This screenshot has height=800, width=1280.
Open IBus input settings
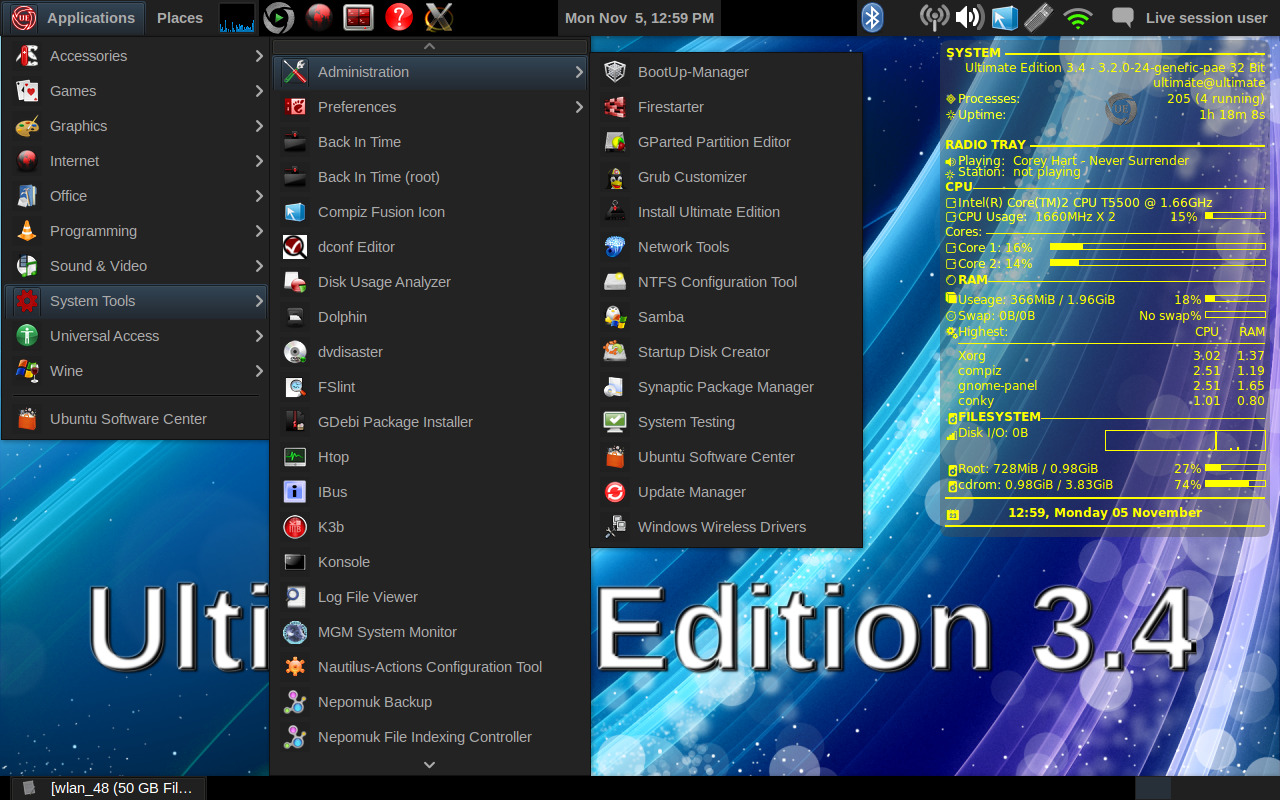pyautogui.click(x=430, y=492)
